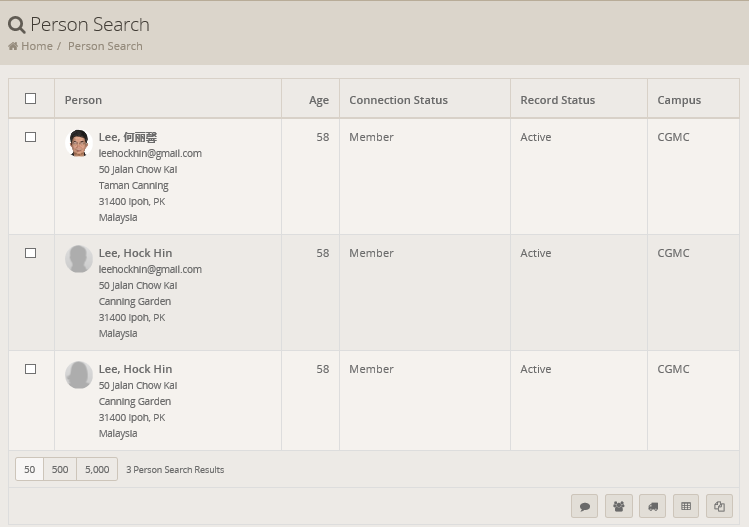
Task: Sort by Connection Status column header
Action: tap(398, 100)
